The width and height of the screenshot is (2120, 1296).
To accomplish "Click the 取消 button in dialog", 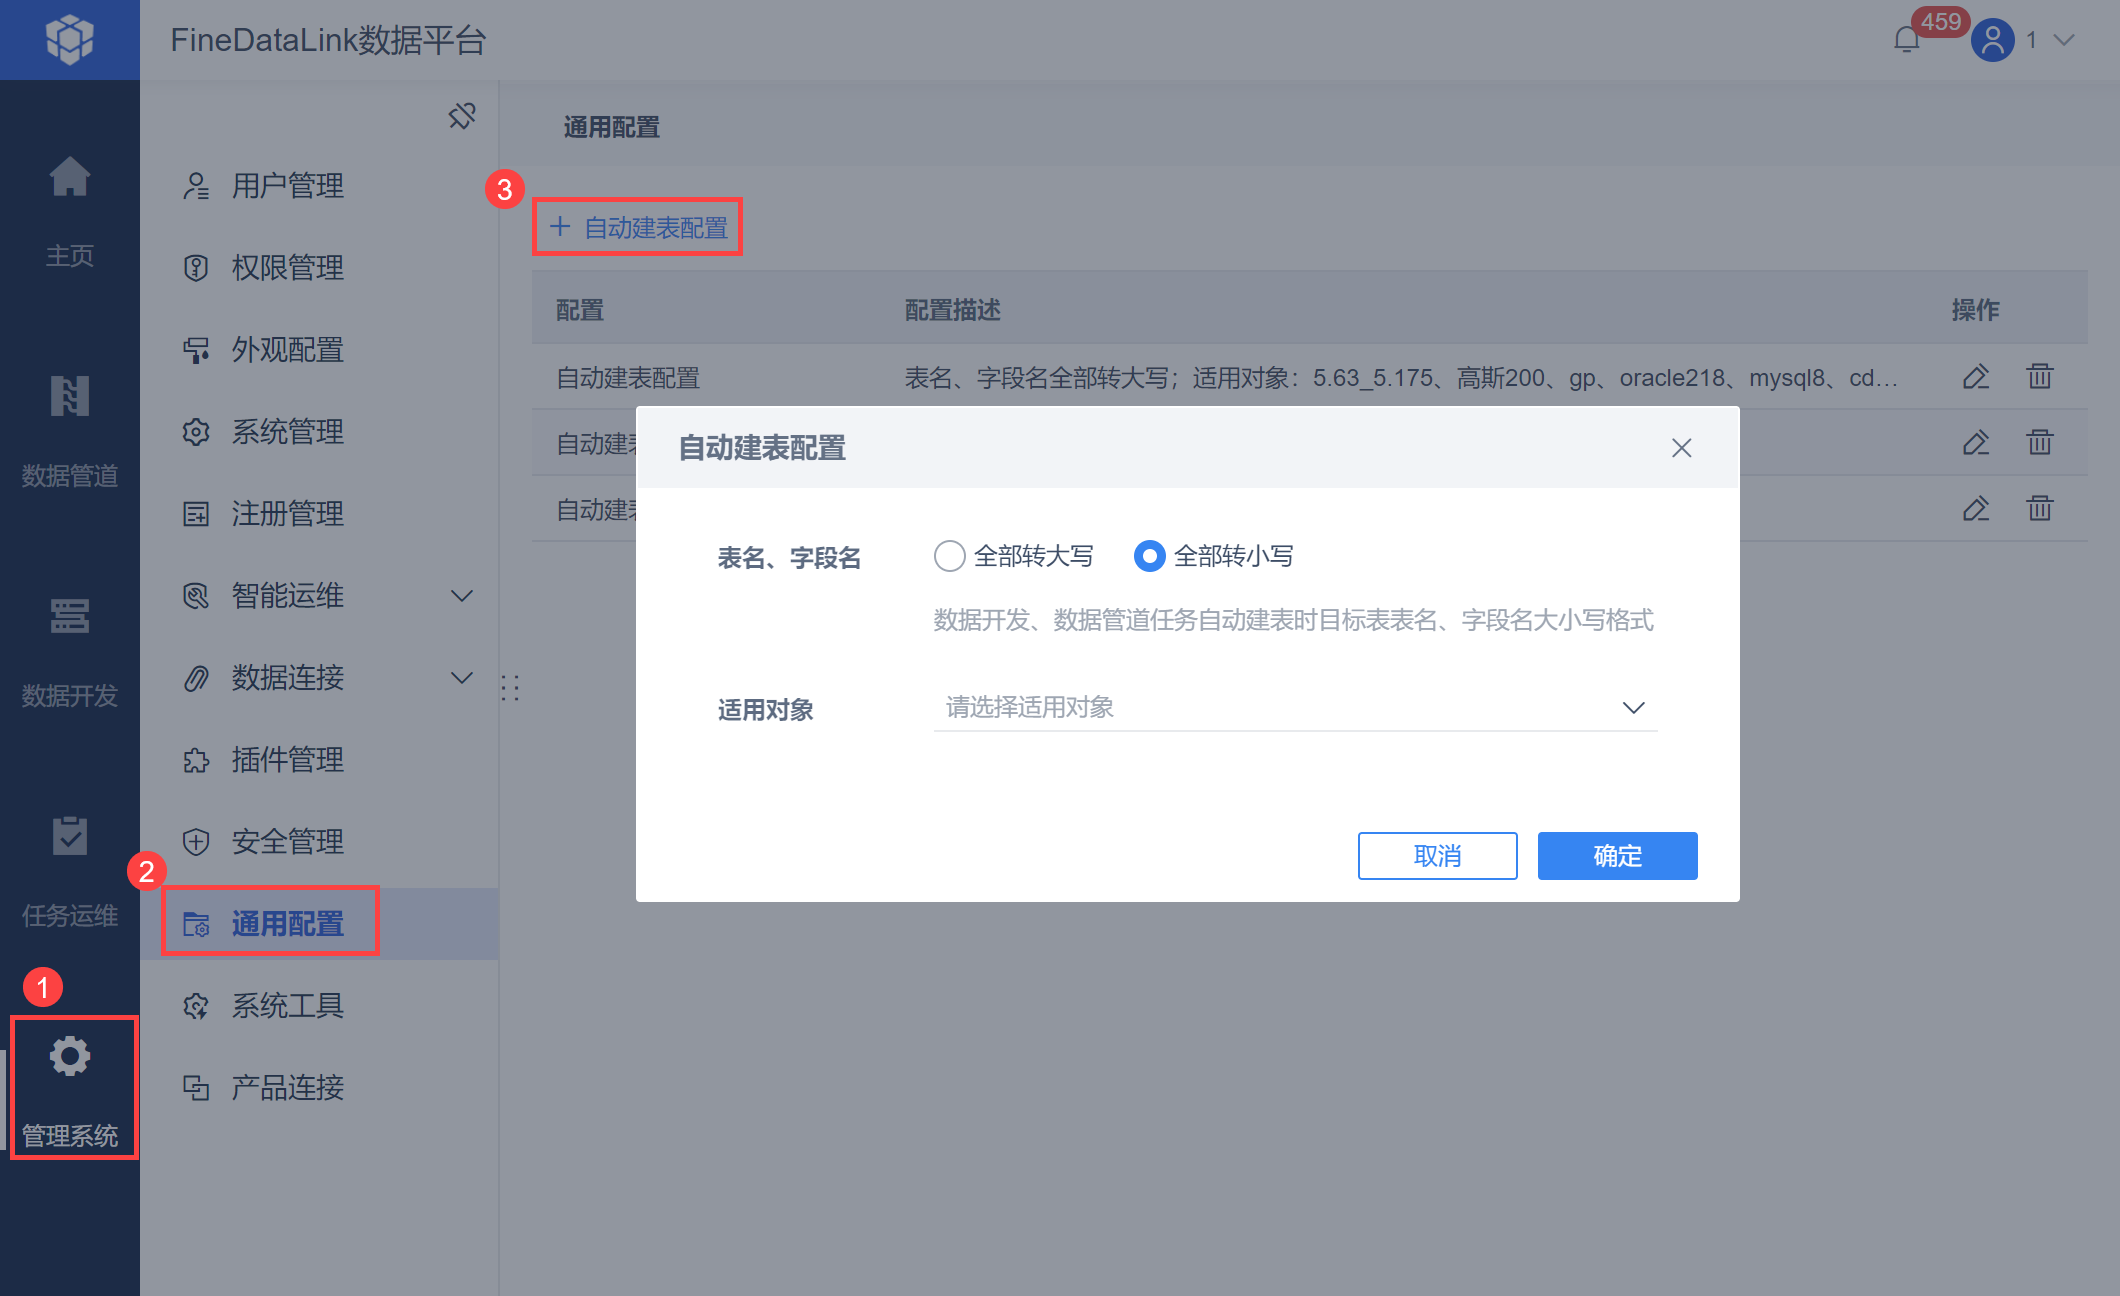I will click(1436, 856).
